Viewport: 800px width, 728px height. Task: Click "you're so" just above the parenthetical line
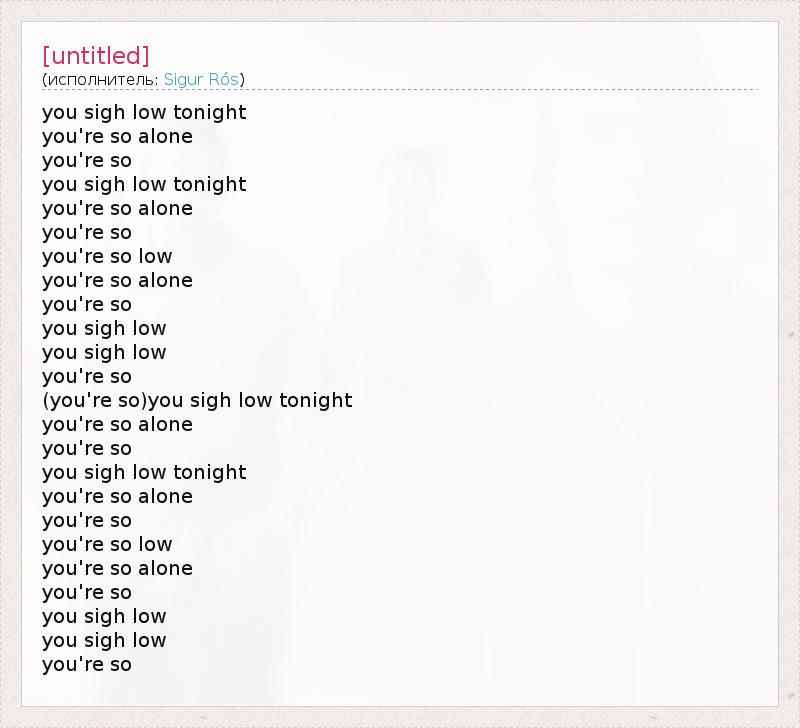(87, 376)
